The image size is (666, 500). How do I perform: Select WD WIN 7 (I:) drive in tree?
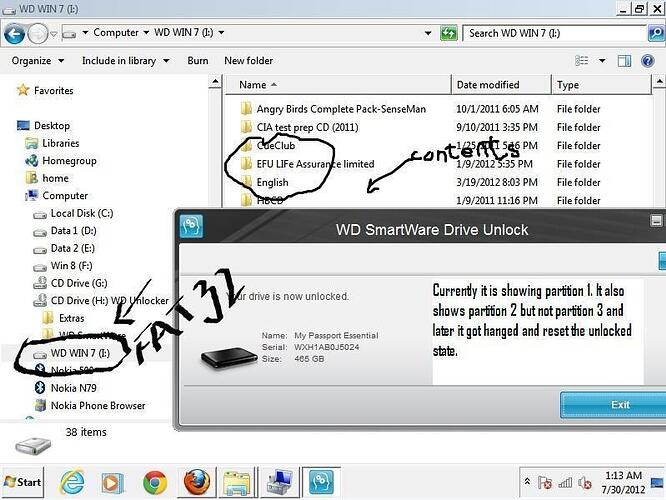pos(71,353)
